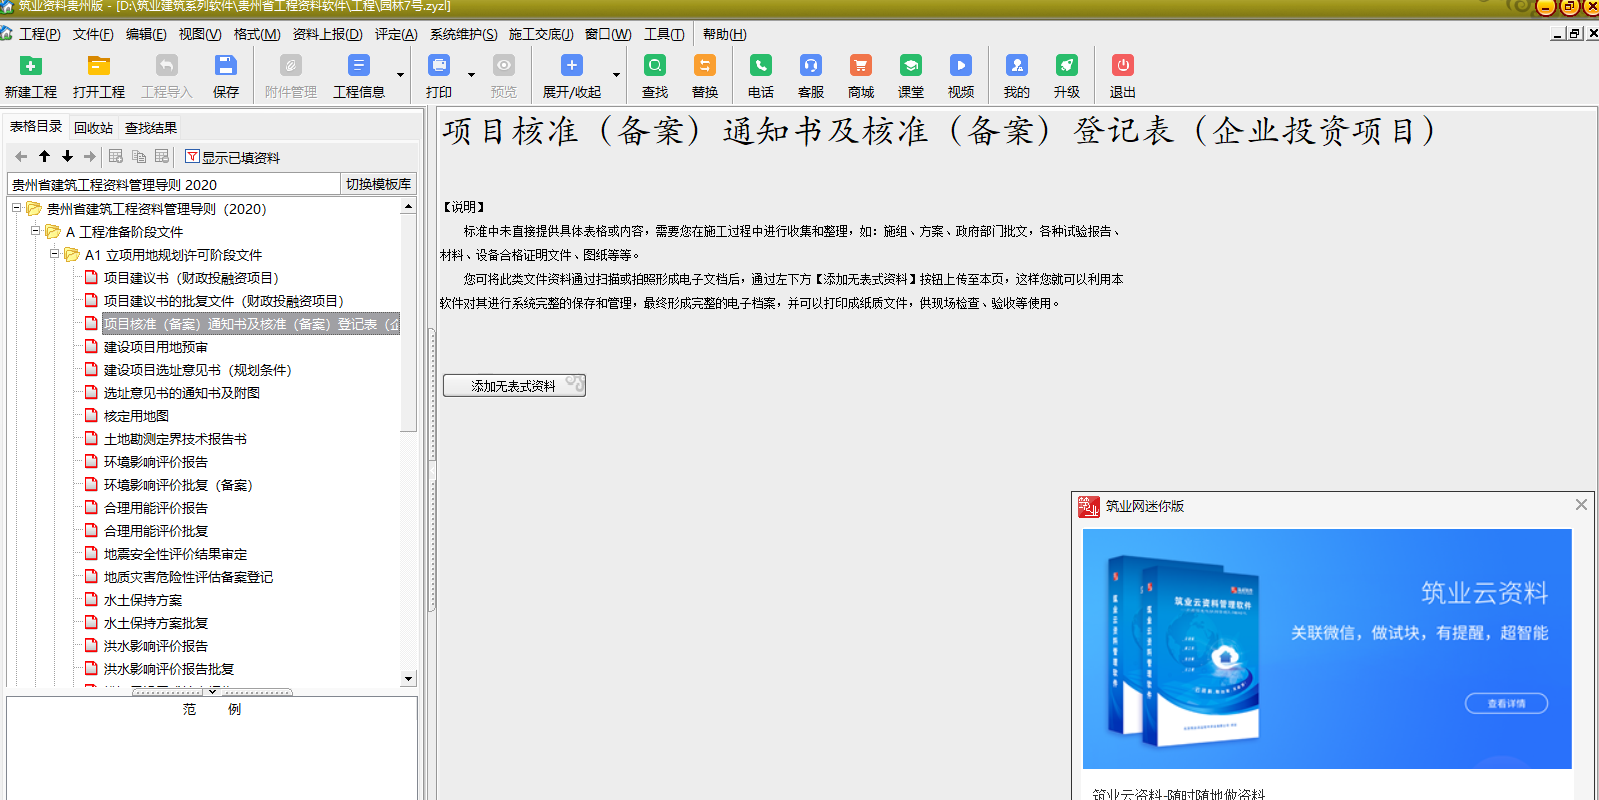The width and height of the screenshot is (1599, 800).
Task: Open the 商城 (Store) icon
Action: pyautogui.click(x=860, y=66)
